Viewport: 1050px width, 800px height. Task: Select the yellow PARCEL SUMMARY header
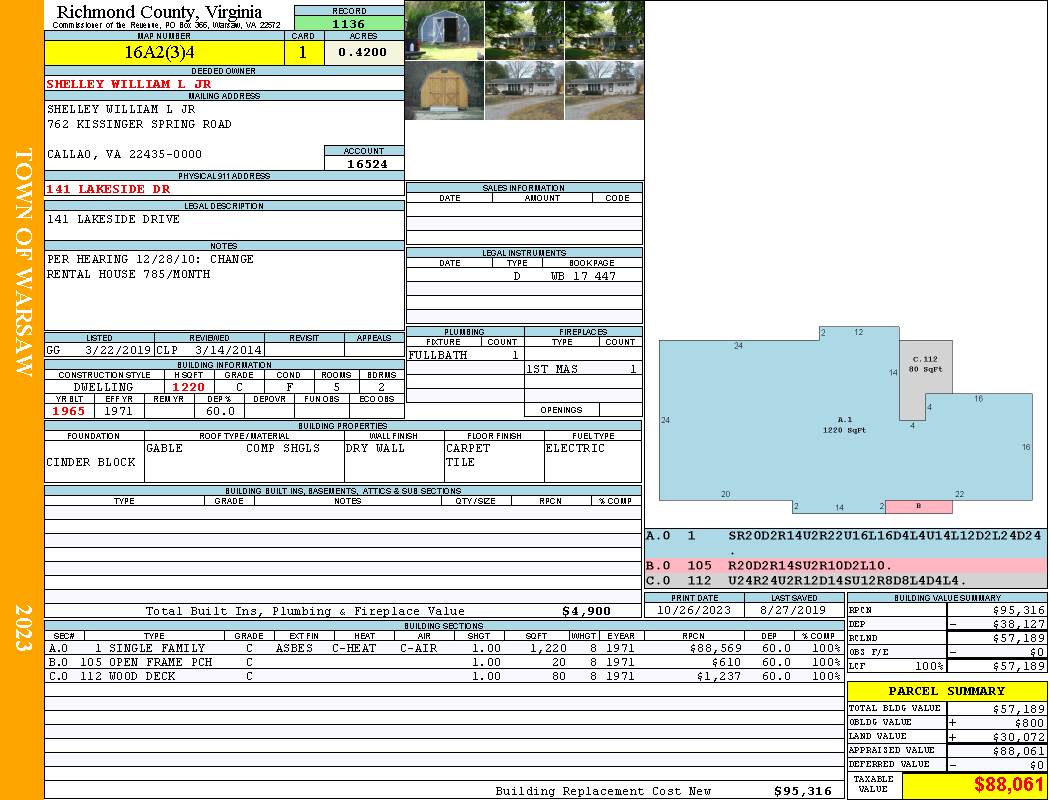click(x=946, y=691)
